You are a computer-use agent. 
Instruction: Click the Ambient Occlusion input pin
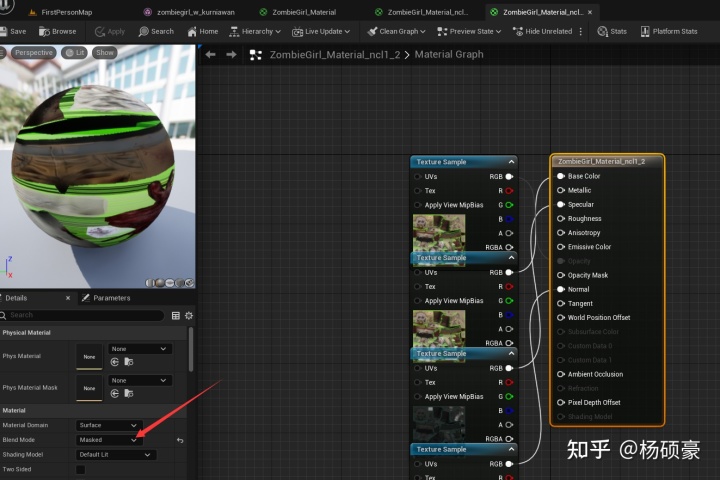561,374
